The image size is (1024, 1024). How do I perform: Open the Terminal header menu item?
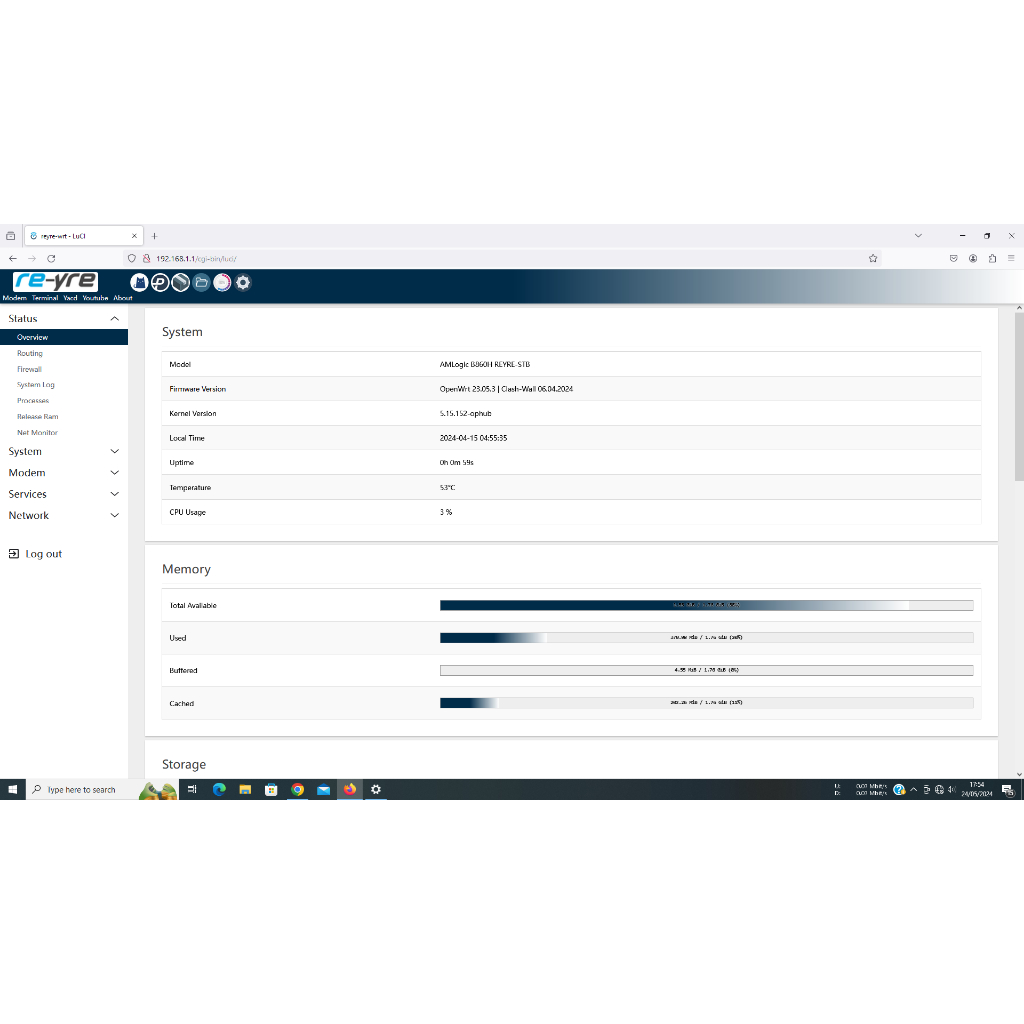click(x=45, y=298)
